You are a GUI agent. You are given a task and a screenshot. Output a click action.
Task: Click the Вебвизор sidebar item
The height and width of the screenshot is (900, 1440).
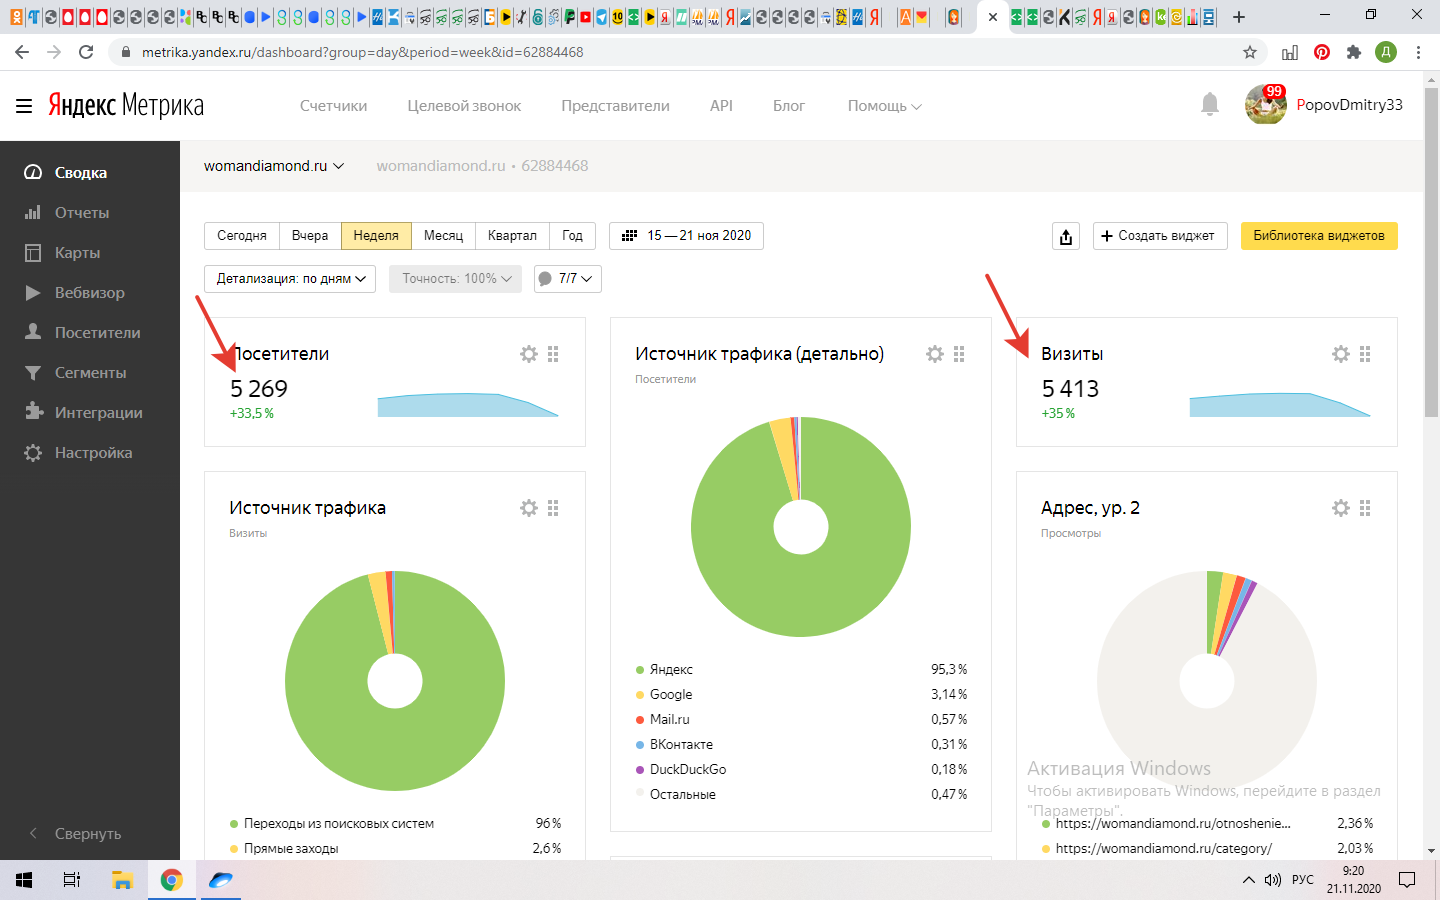click(89, 293)
